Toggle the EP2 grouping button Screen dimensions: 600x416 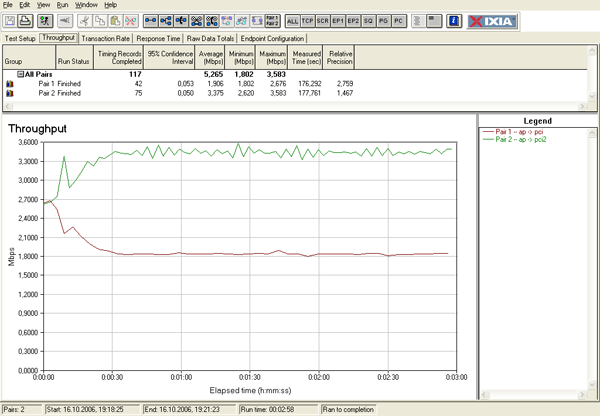pyautogui.click(x=353, y=21)
